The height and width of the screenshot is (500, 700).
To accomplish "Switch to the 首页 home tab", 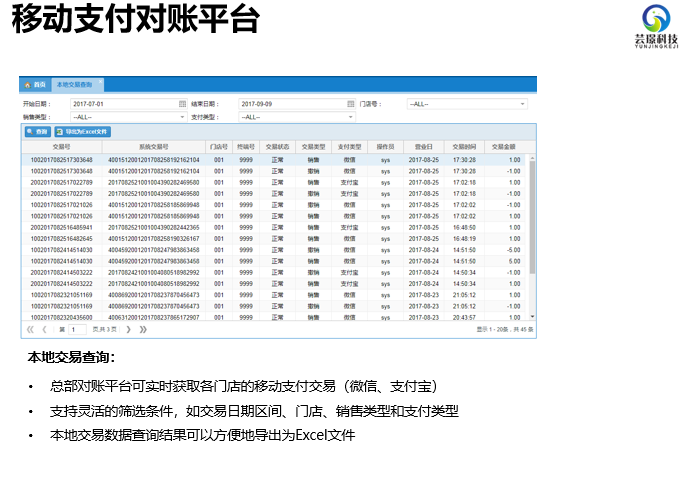I will click(35, 85).
